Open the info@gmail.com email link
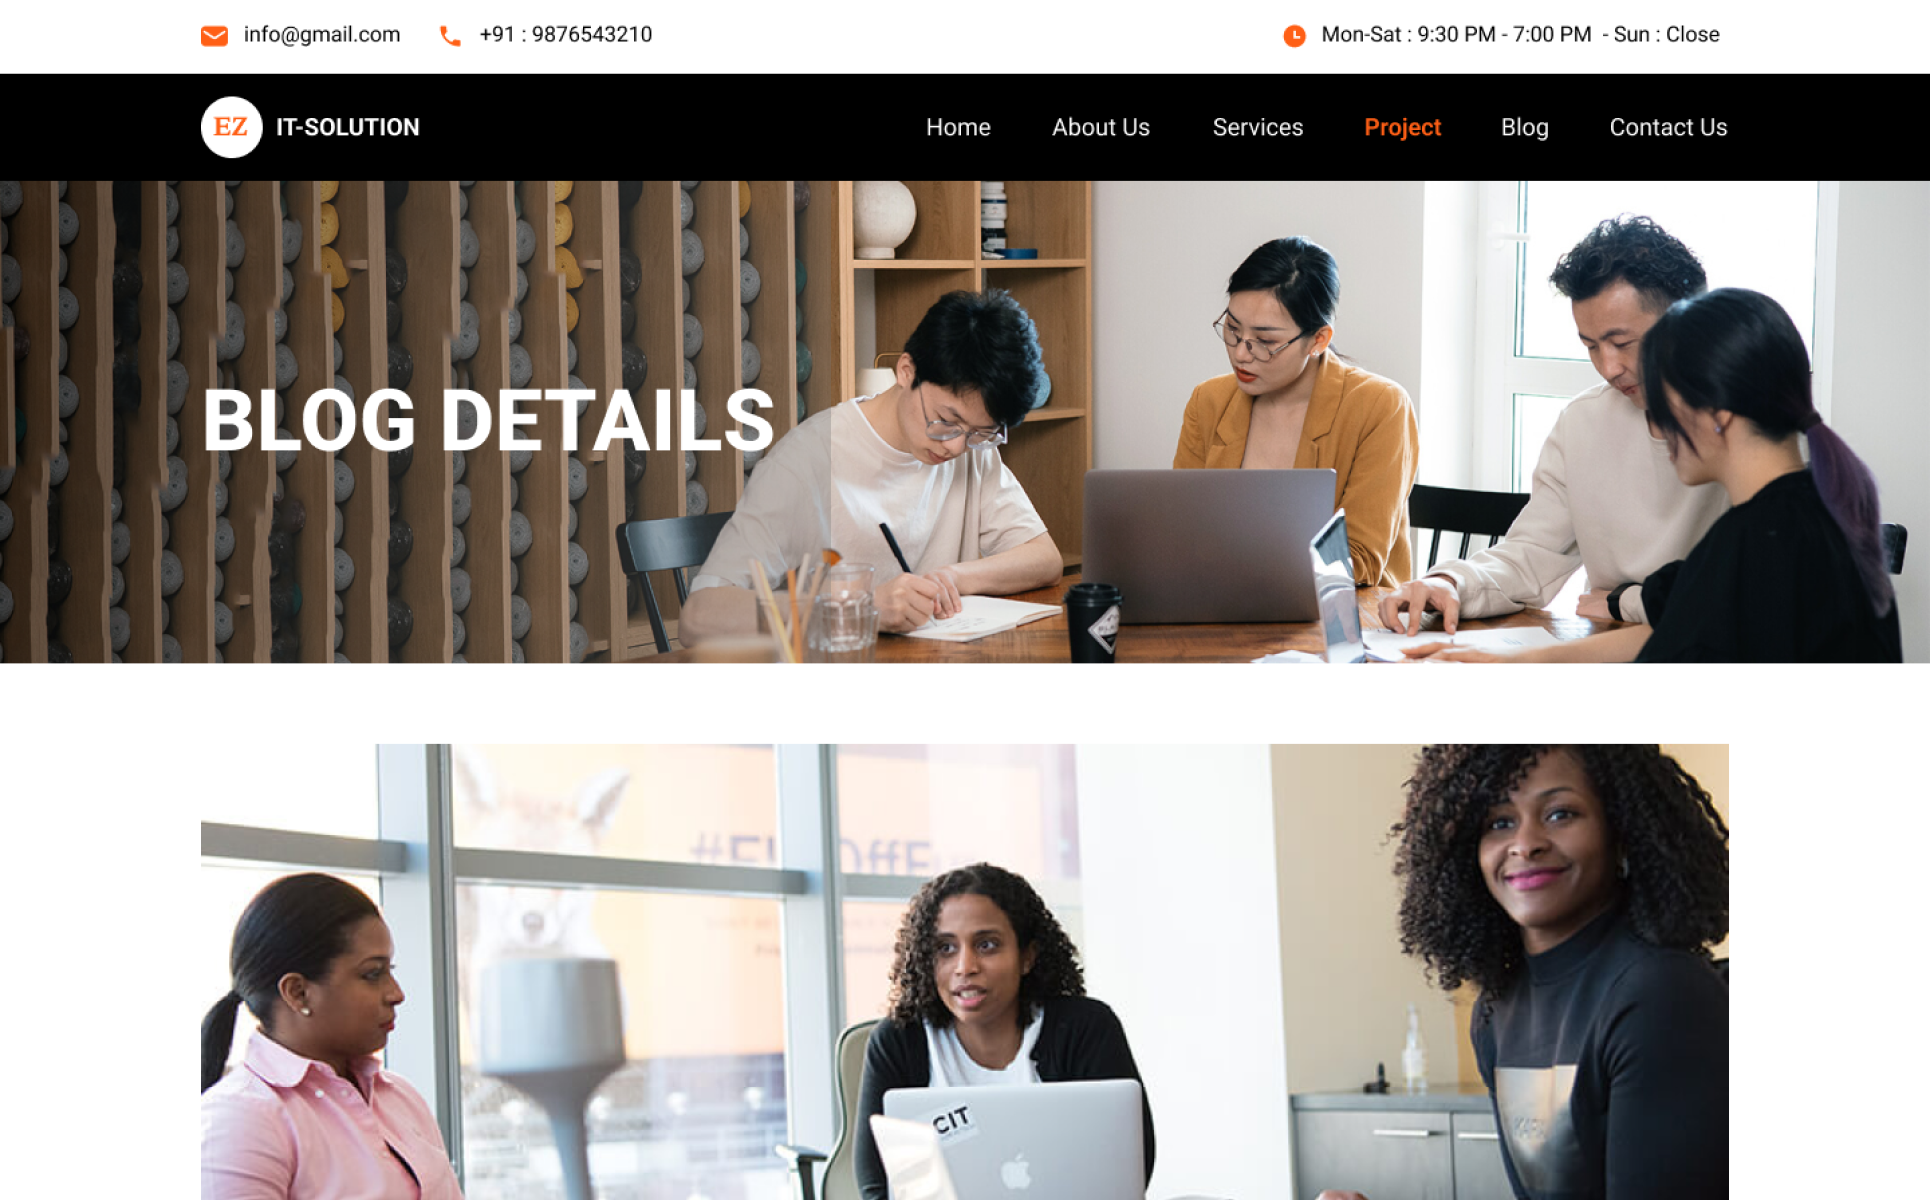1930x1200 pixels. point(322,35)
